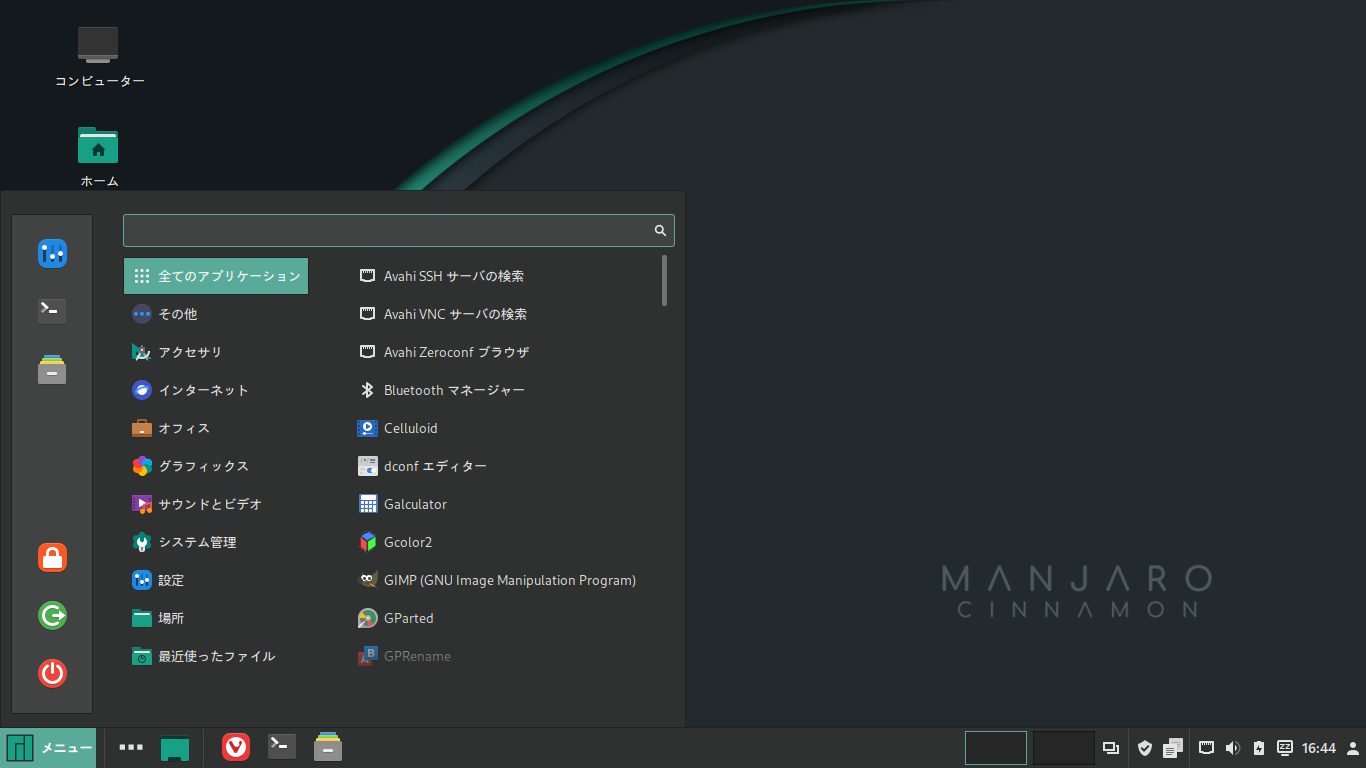Image resolution: width=1366 pixels, height=768 pixels.
Task: Open the volume tray icon
Action: 1232,748
